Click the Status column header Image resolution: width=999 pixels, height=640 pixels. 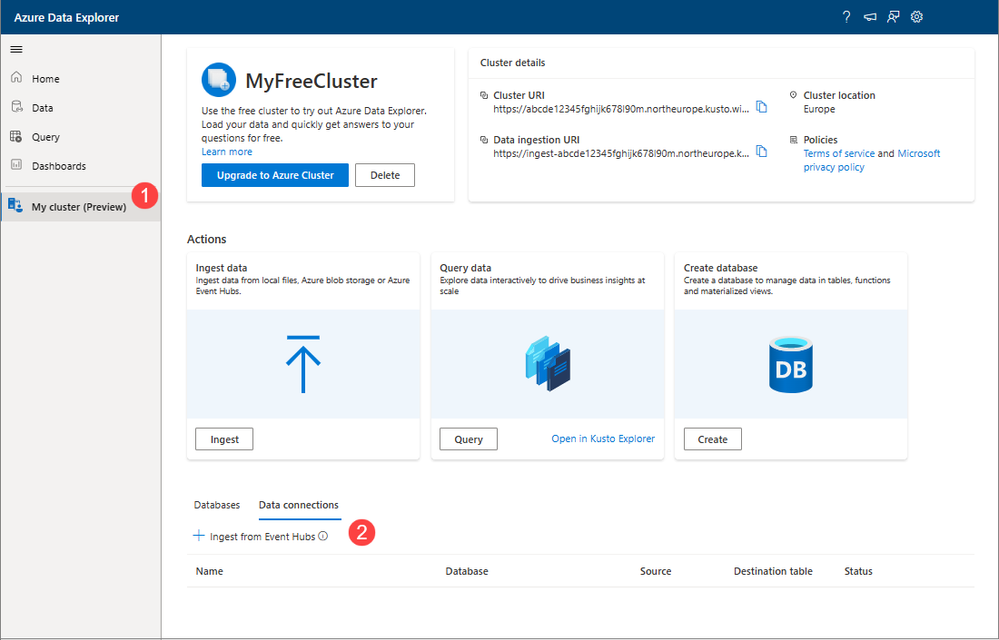(x=858, y=571)
